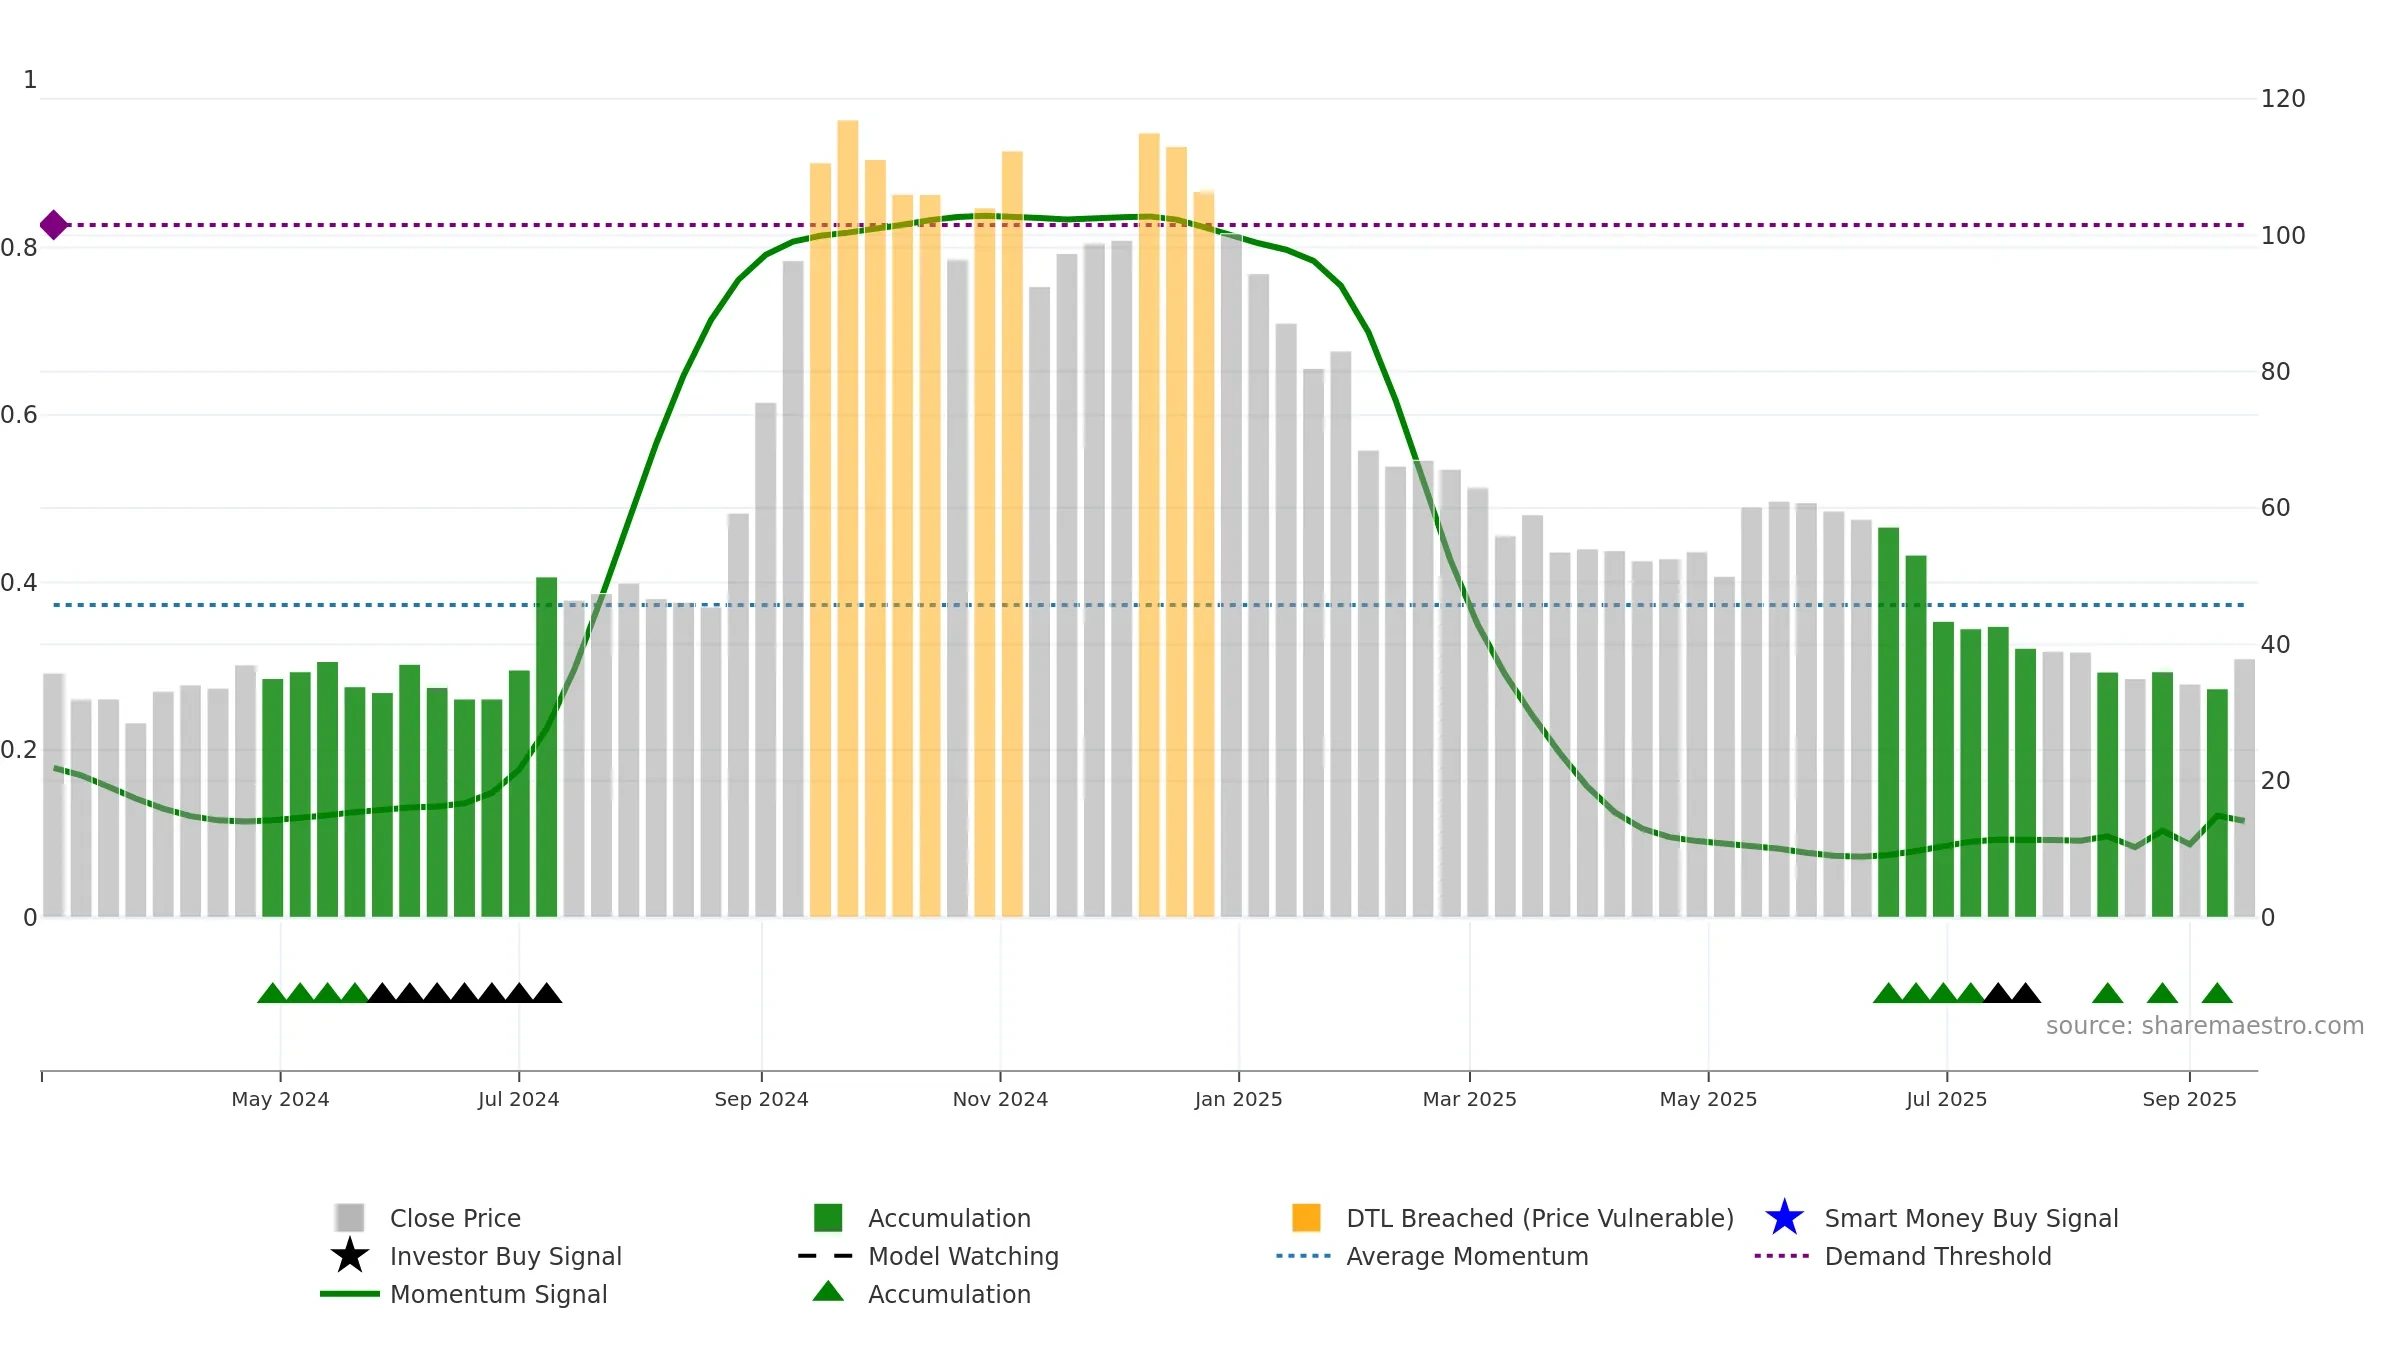Click the black Investor Buy Signal star
2400x1350 pixels.
(350, 1255)
